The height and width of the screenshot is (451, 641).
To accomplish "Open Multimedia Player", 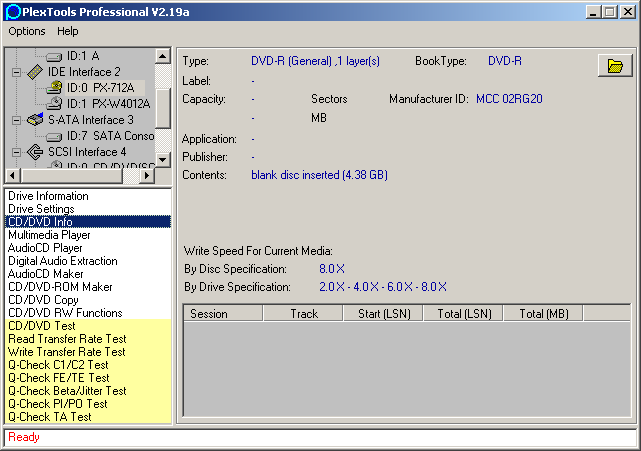I will pos(88,235).
